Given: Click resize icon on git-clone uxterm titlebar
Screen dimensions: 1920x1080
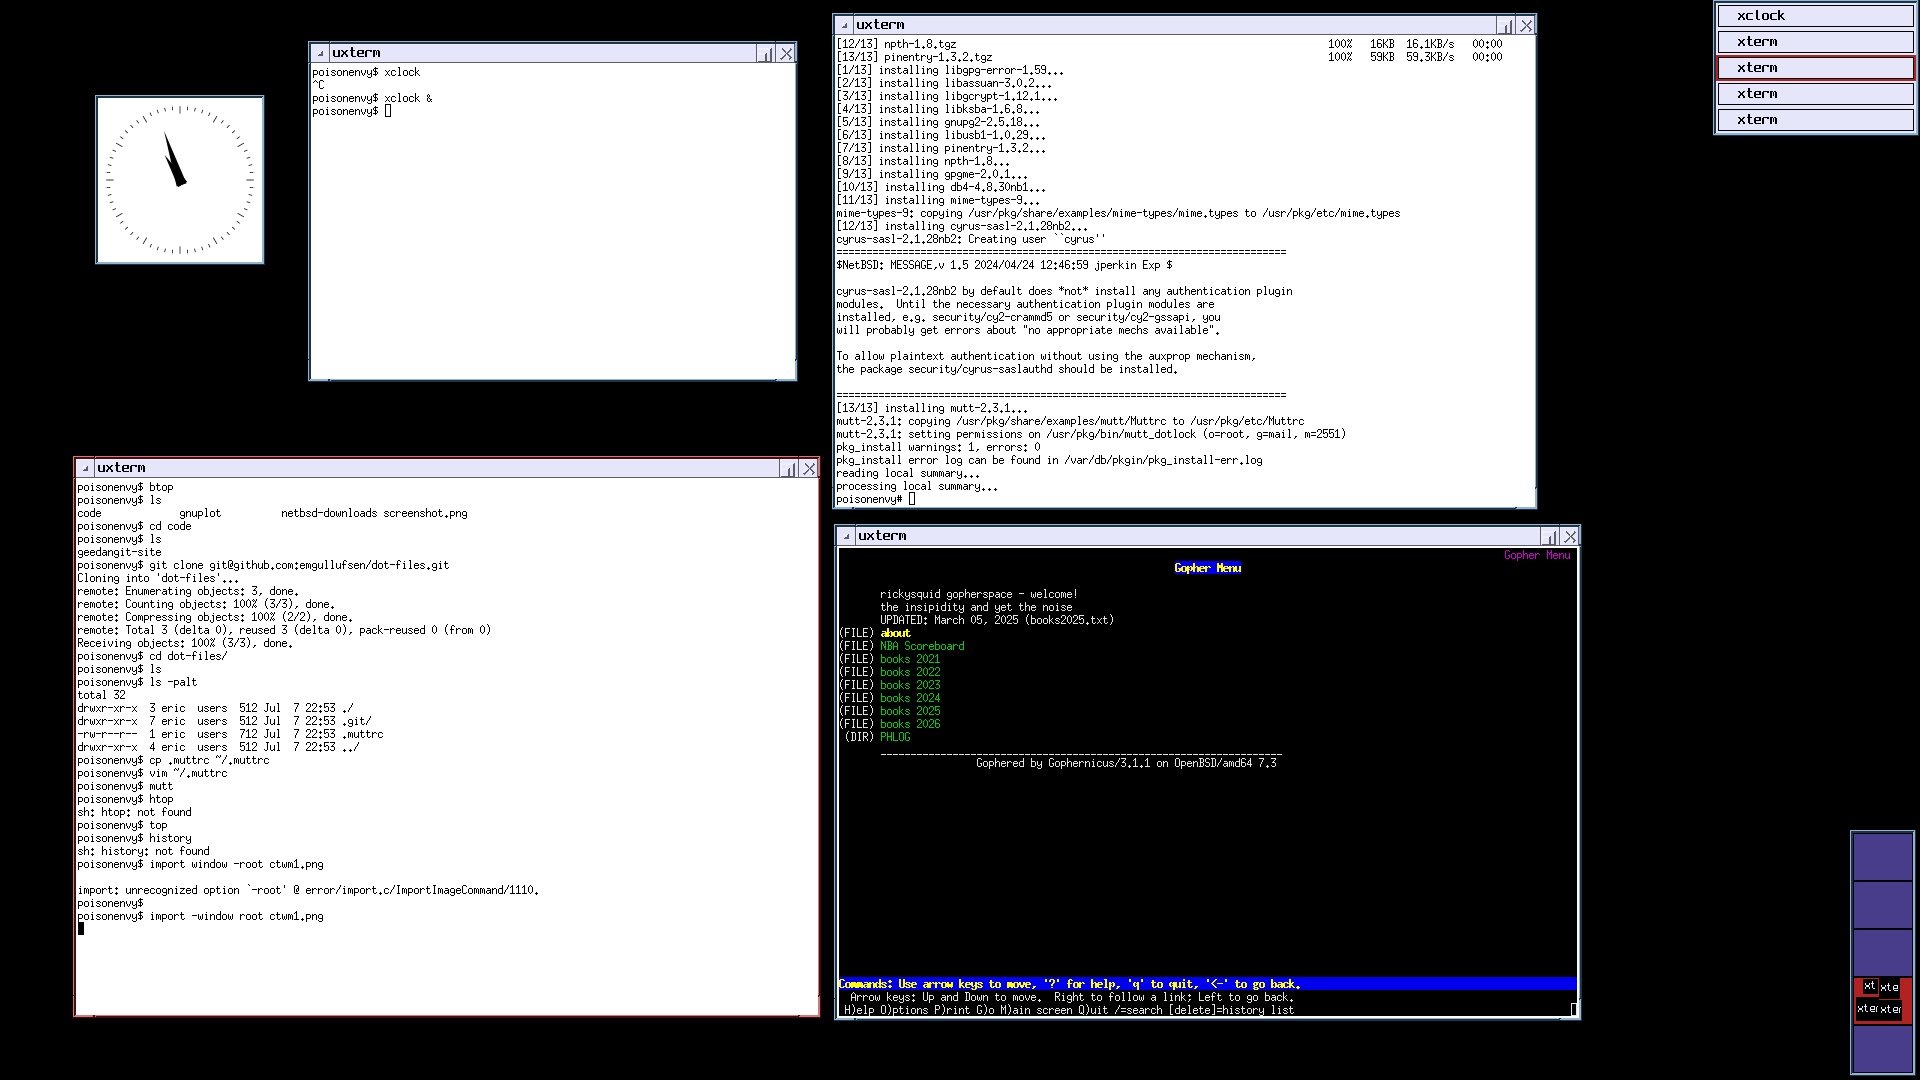Looking at the screenshot, I should point(788,469).
